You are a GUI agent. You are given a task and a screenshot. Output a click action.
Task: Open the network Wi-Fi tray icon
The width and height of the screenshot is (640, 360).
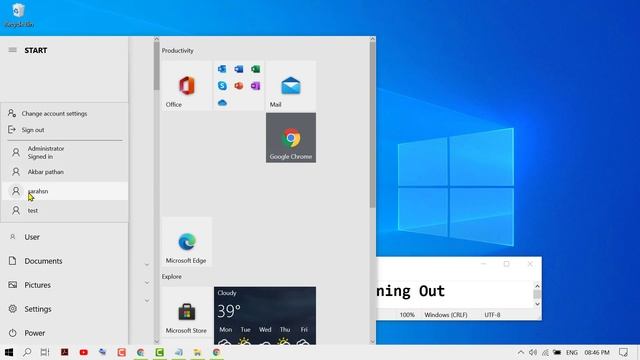point(545,352)
